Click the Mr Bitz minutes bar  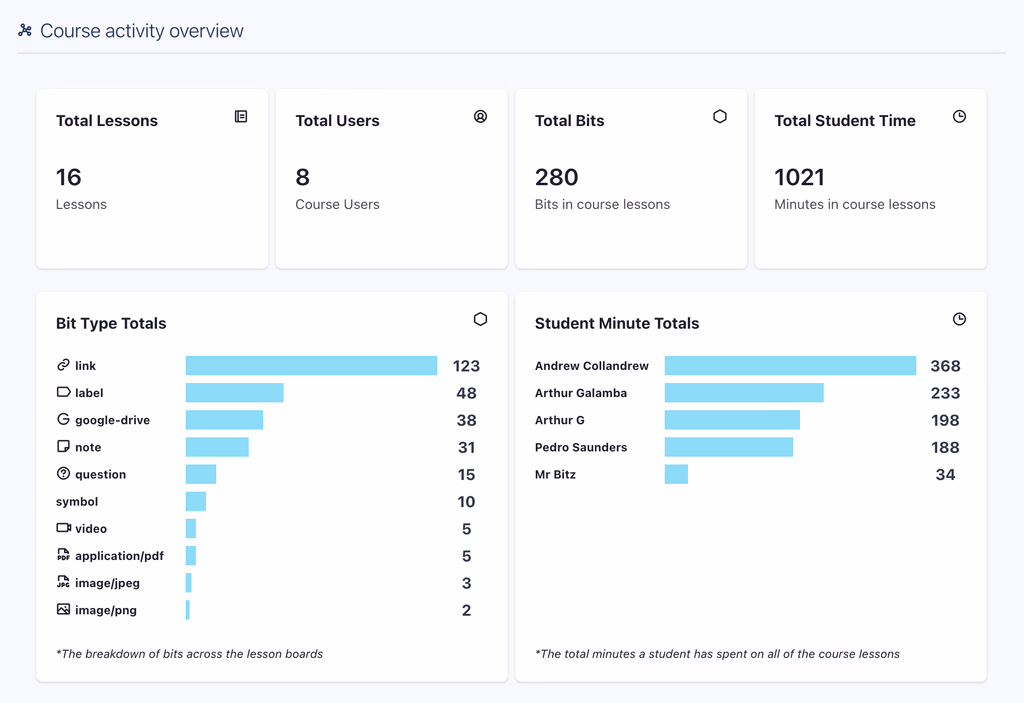coord(676,474)
